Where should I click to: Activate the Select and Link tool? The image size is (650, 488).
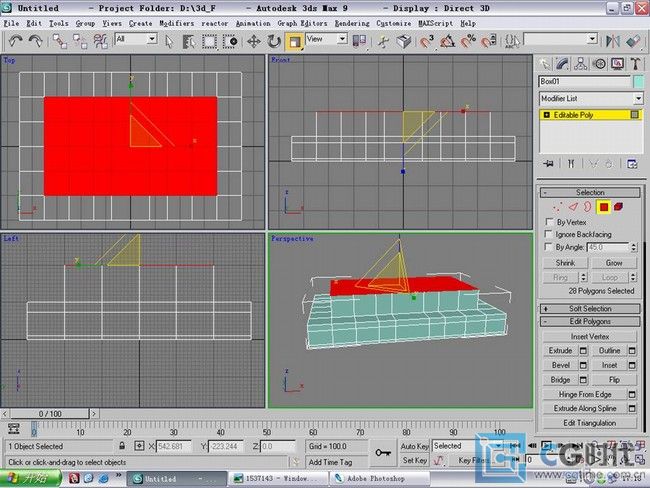[x=60, y=41]
